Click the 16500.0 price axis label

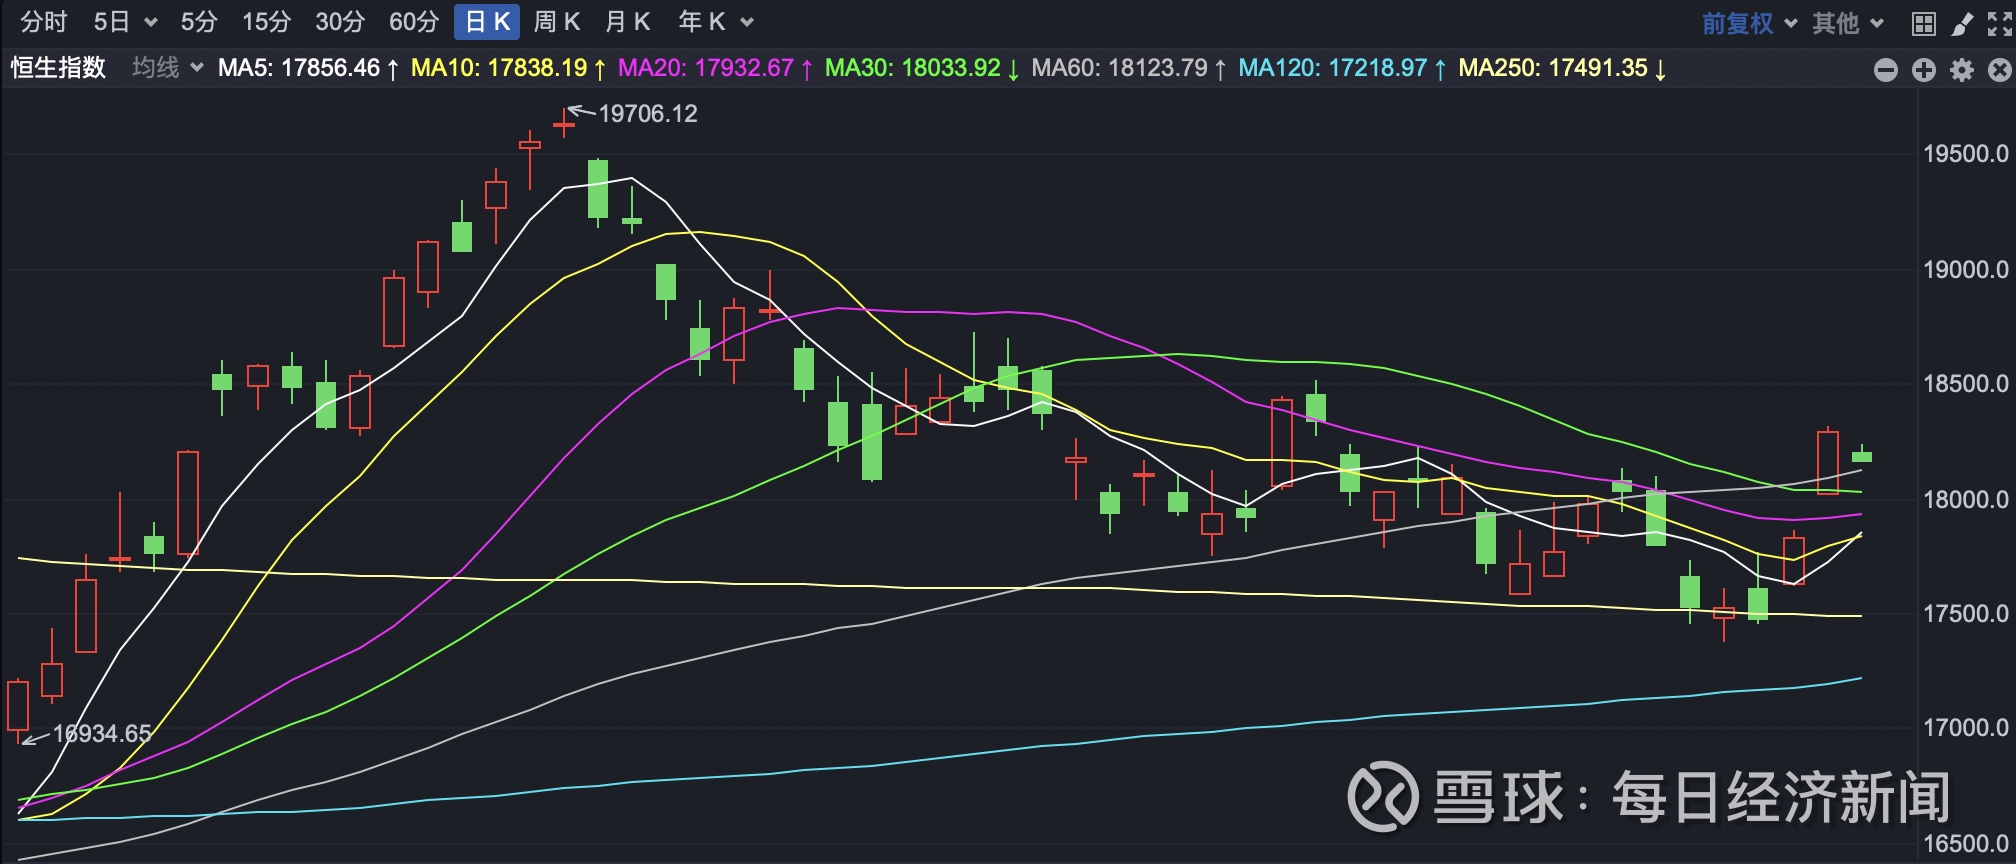[x=1966, y=843]
